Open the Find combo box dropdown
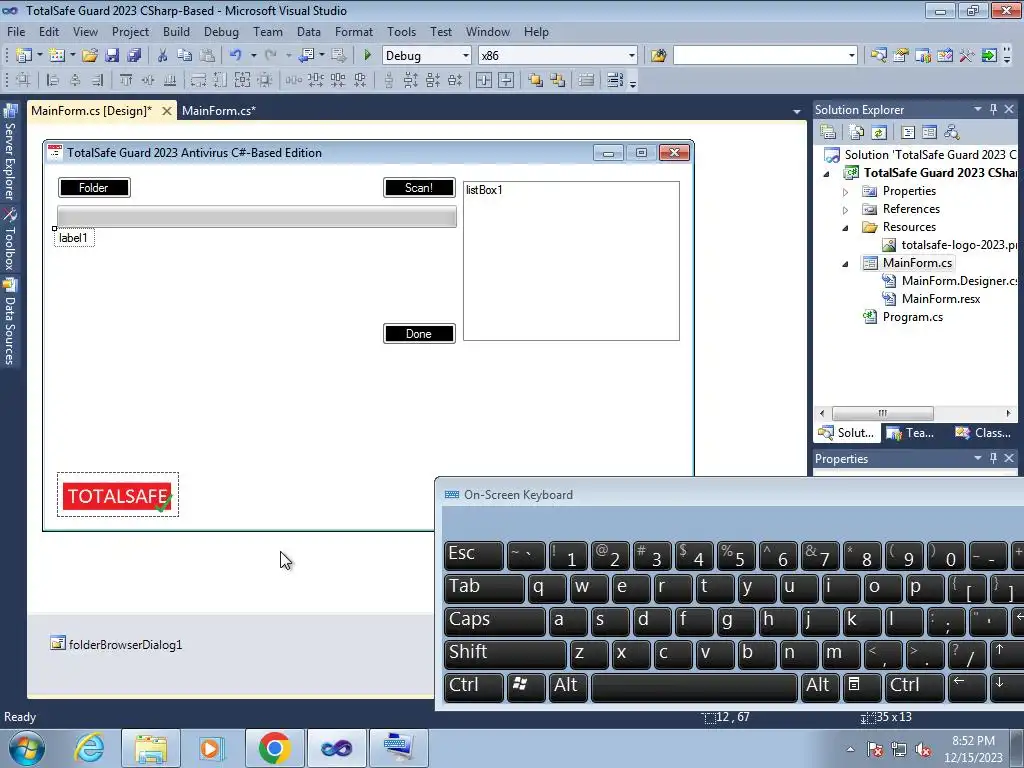Screen dimensions: 1024x768 [852, 56]
